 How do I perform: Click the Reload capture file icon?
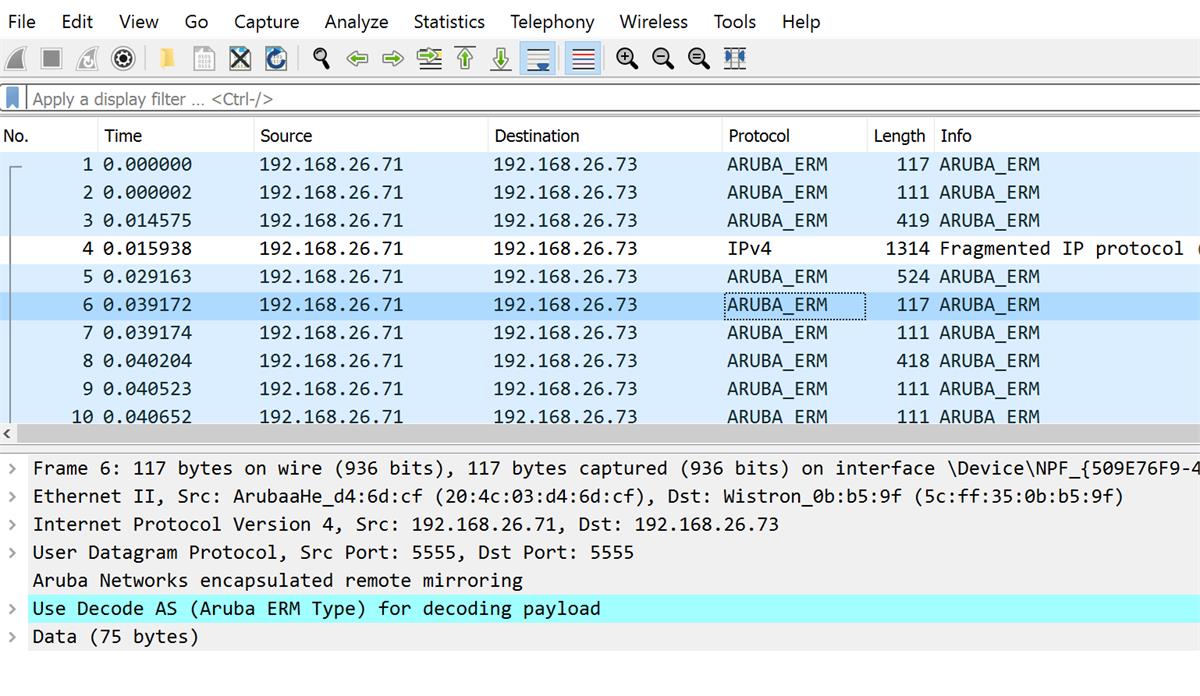point(277,58)
